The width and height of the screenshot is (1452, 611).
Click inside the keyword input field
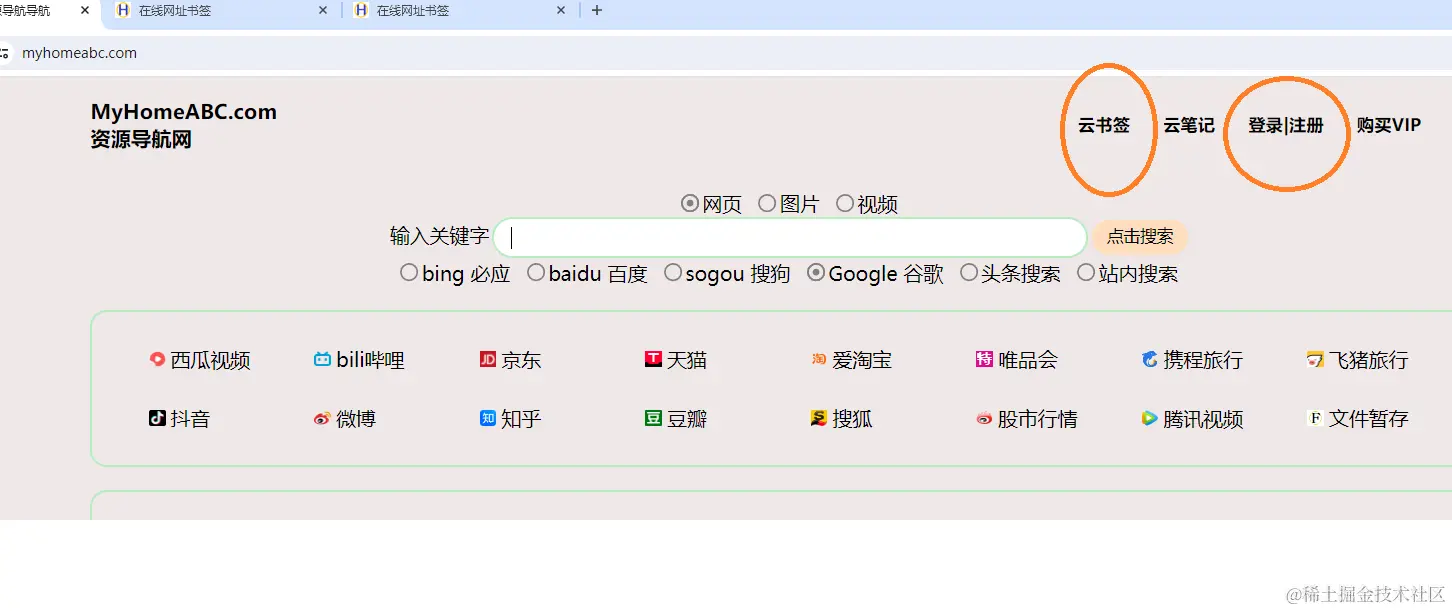click(x=790, y=237)
